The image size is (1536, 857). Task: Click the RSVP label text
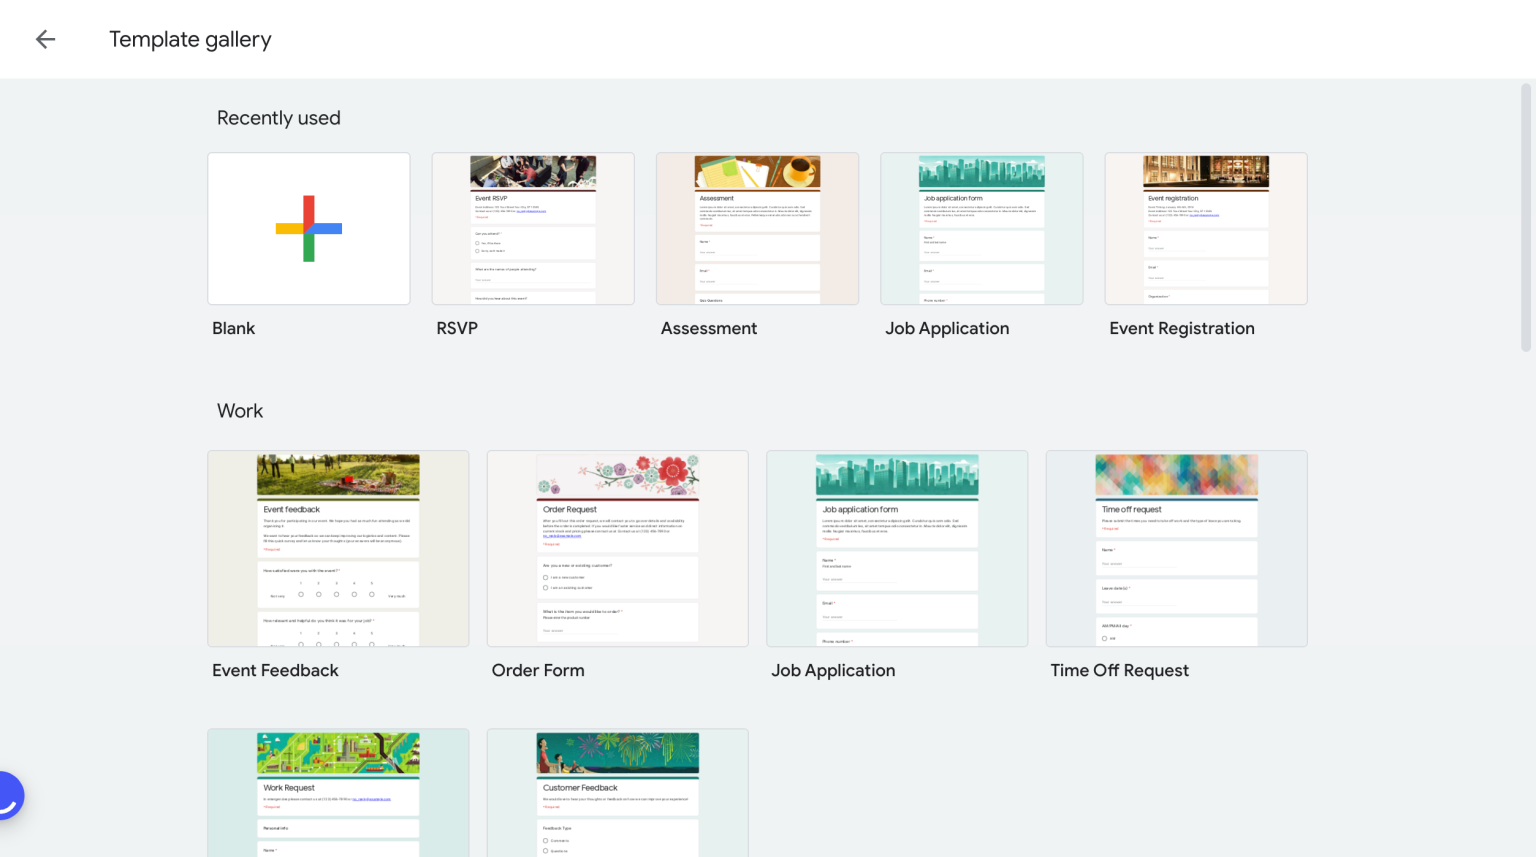point(457,328)
